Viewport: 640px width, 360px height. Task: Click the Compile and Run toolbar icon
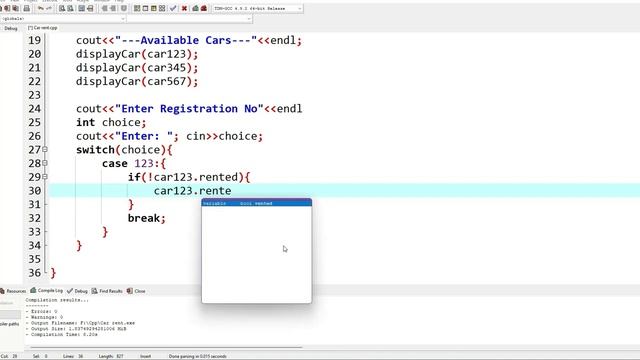click(154, 8)
